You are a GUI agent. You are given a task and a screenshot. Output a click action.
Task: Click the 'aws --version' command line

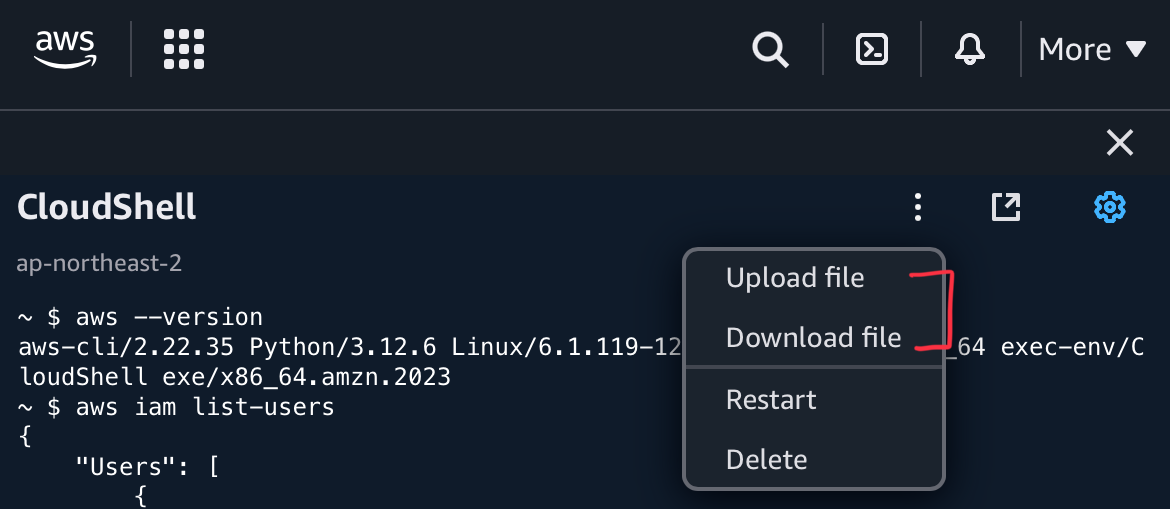140,317
